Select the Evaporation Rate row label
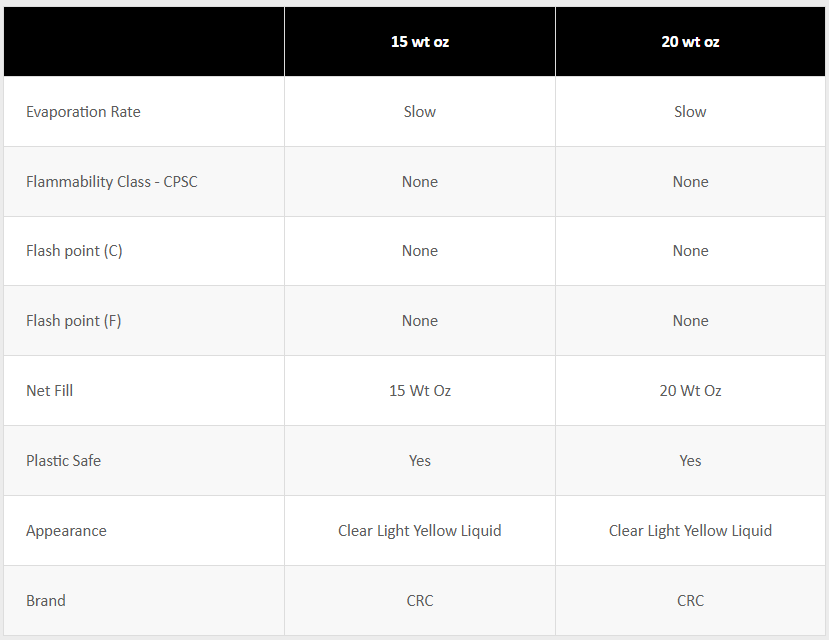 pyautogui.click(x=83, y=112)
